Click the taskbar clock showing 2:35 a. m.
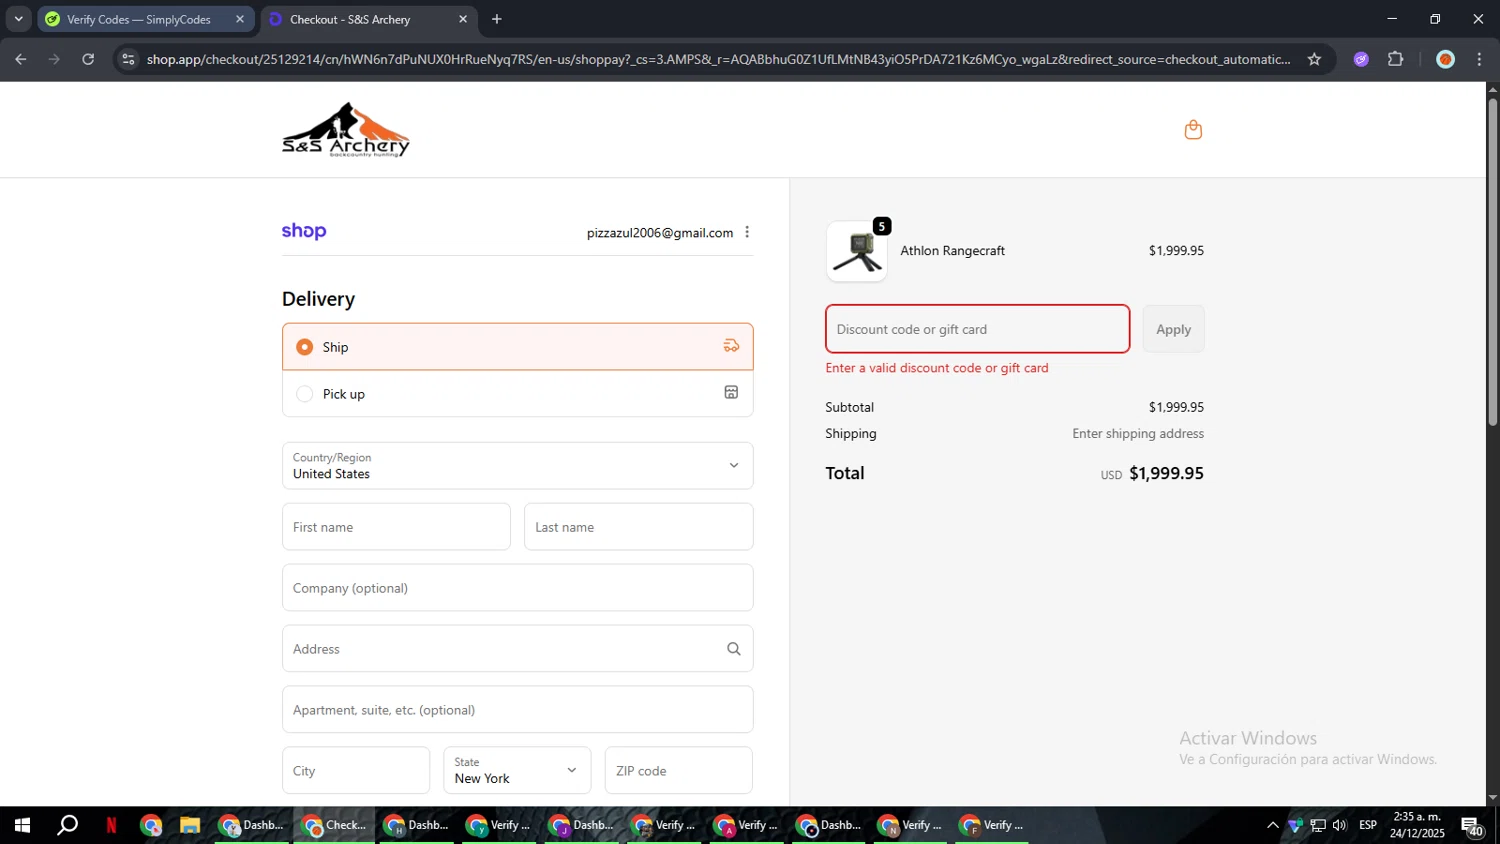 coord(1417,825)
